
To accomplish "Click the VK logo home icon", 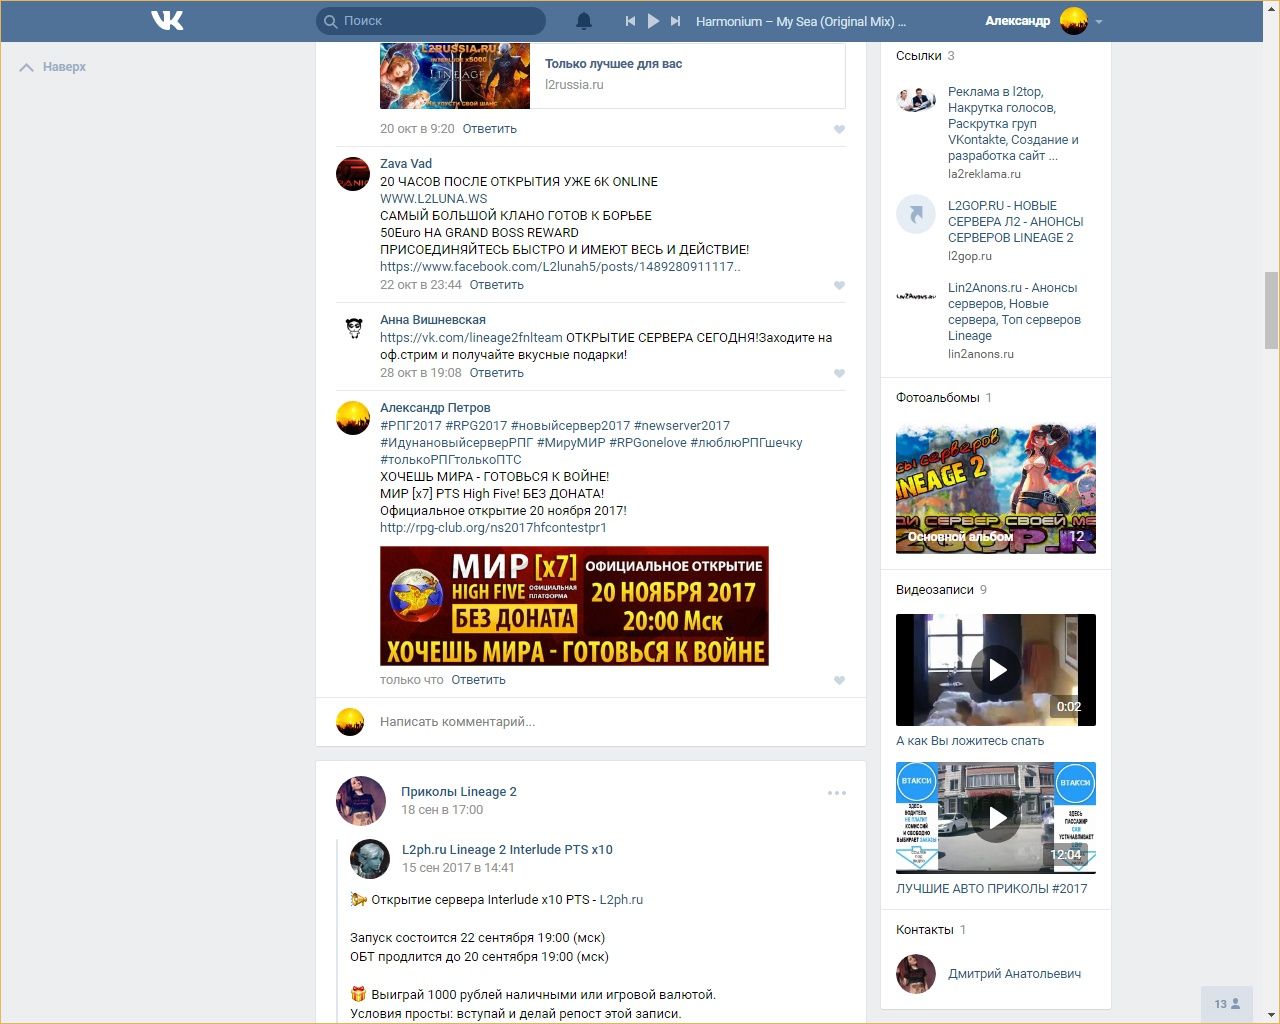I will 167,20.
